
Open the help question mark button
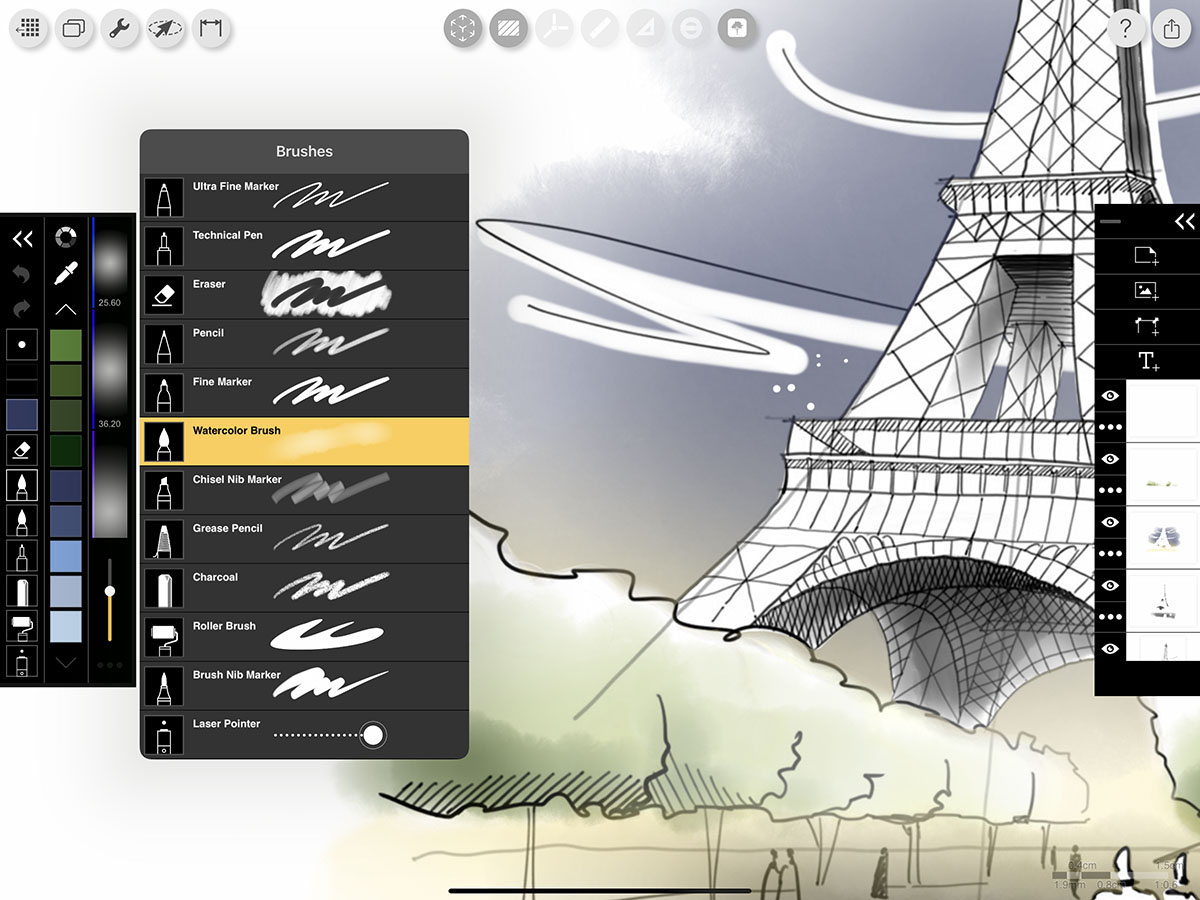pyautogui.click(x=1125, y=29)
